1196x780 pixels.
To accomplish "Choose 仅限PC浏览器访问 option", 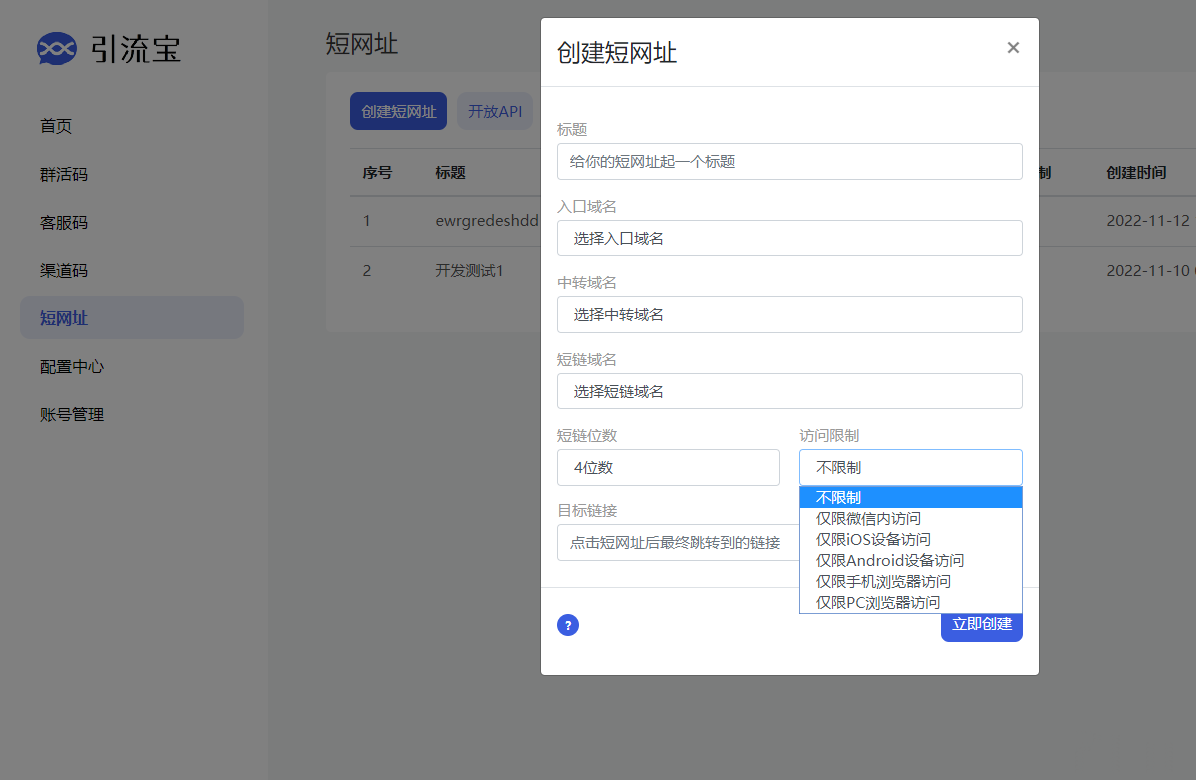I will 878,602.
